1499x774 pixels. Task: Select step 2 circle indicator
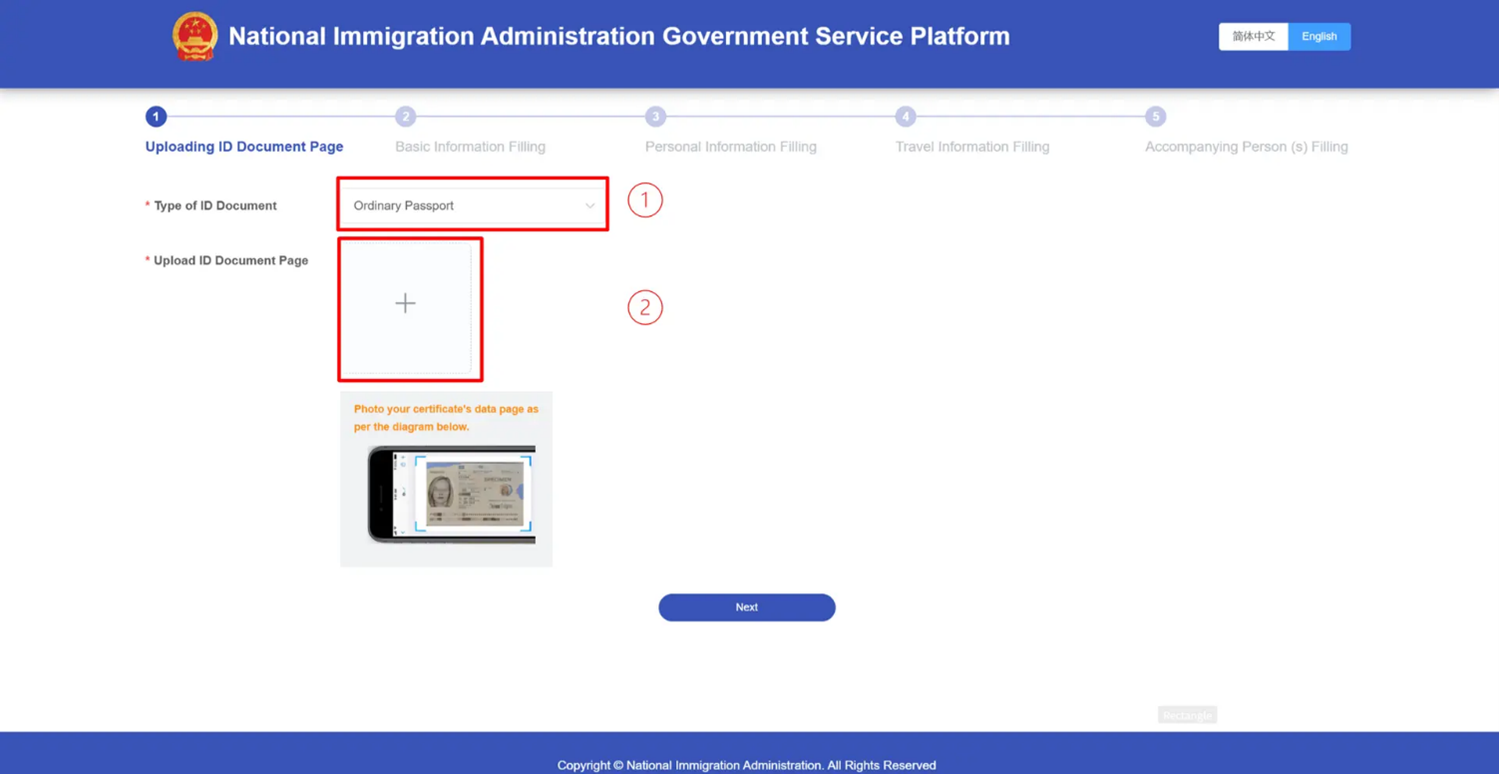405,117
